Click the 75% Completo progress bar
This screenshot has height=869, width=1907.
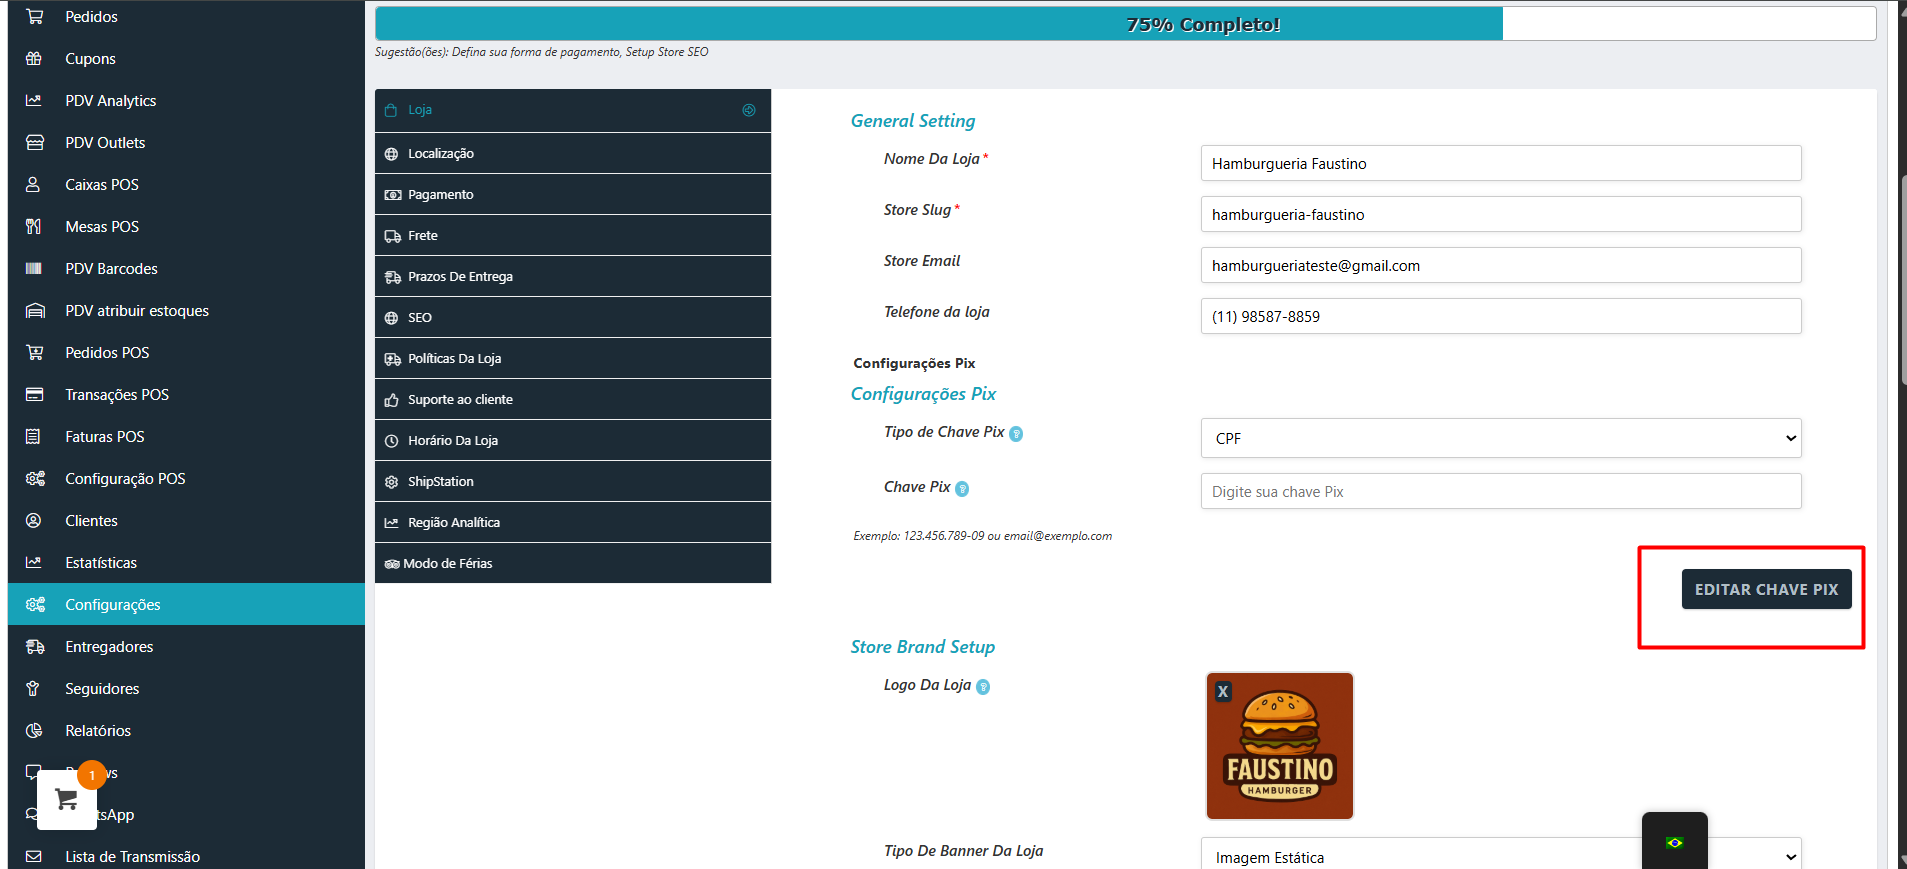[1124, 24]
